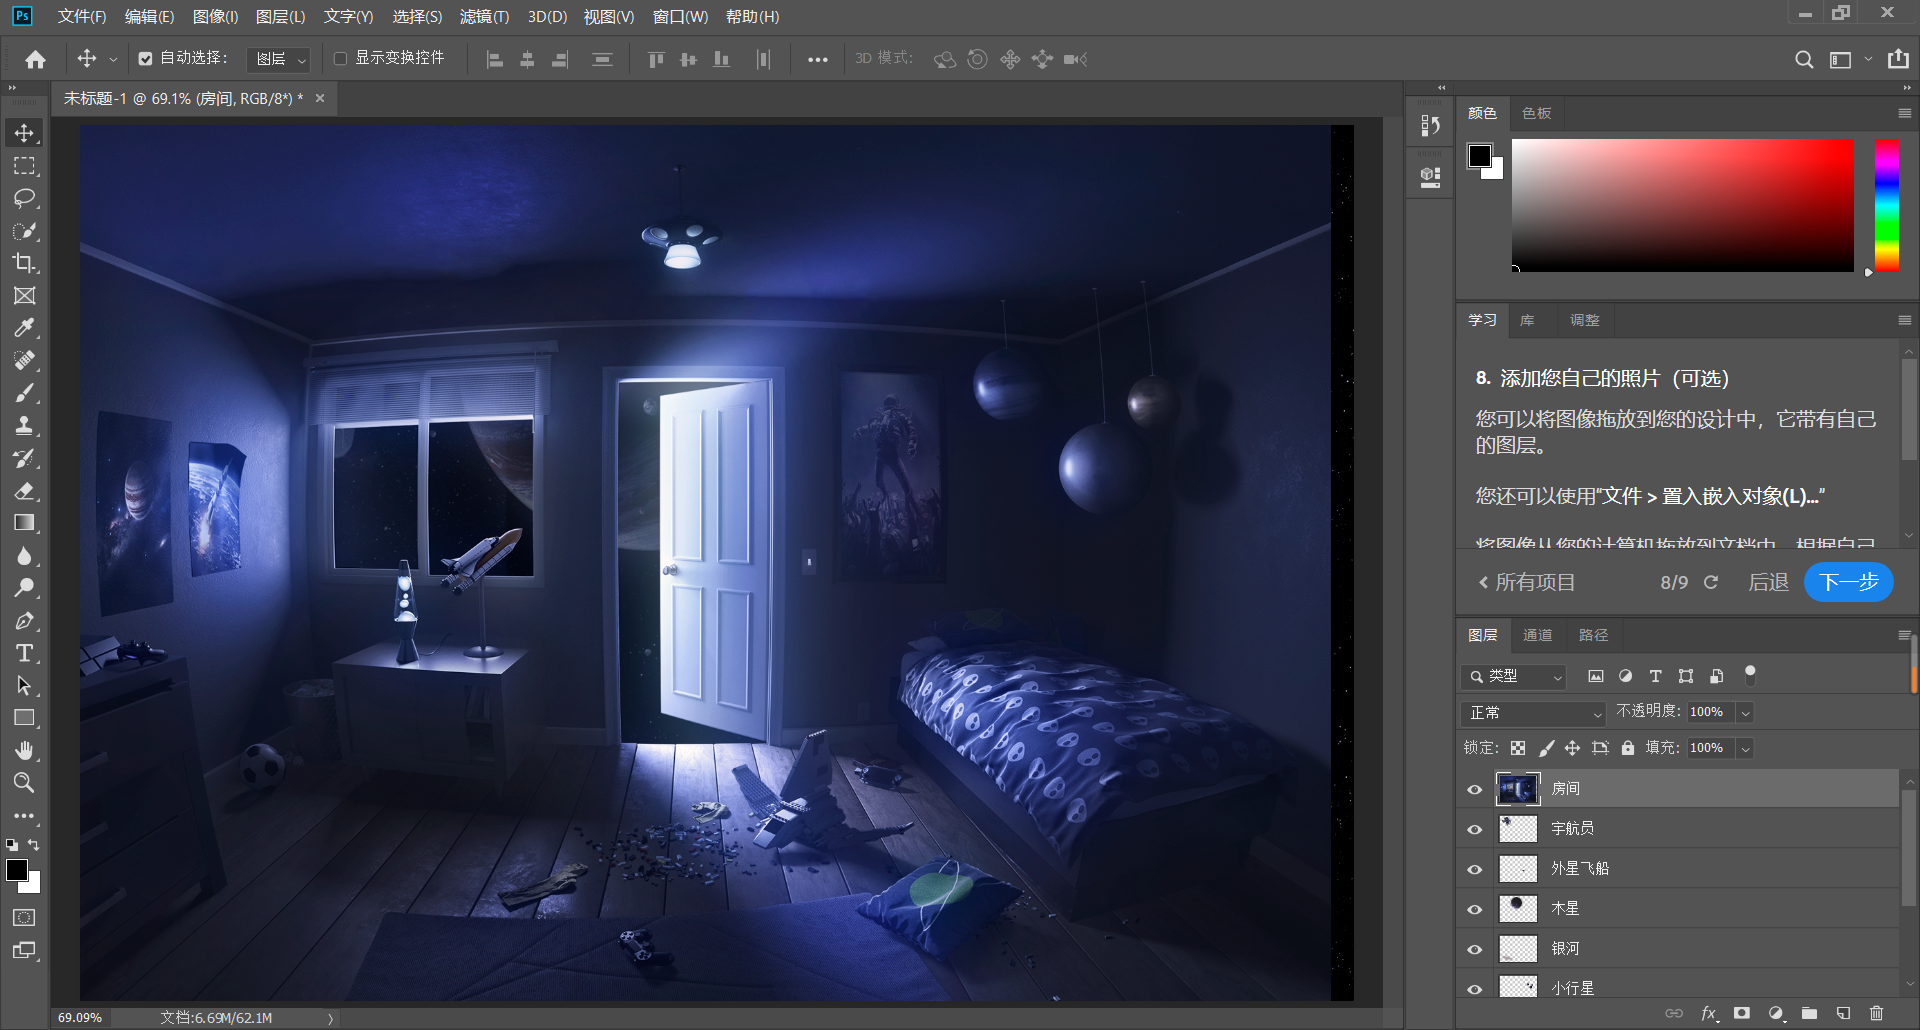Select the Path Selection tool
1920x1030 pixels.
click(x=24, y=686)
